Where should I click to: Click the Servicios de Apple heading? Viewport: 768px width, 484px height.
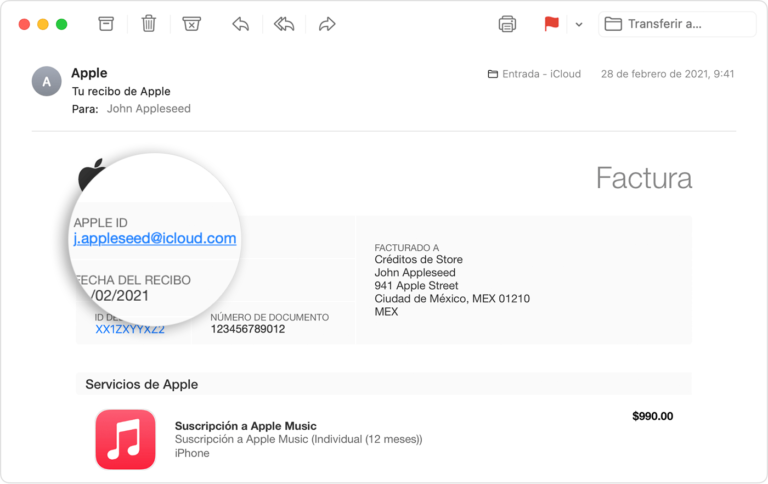click(142, 385)
